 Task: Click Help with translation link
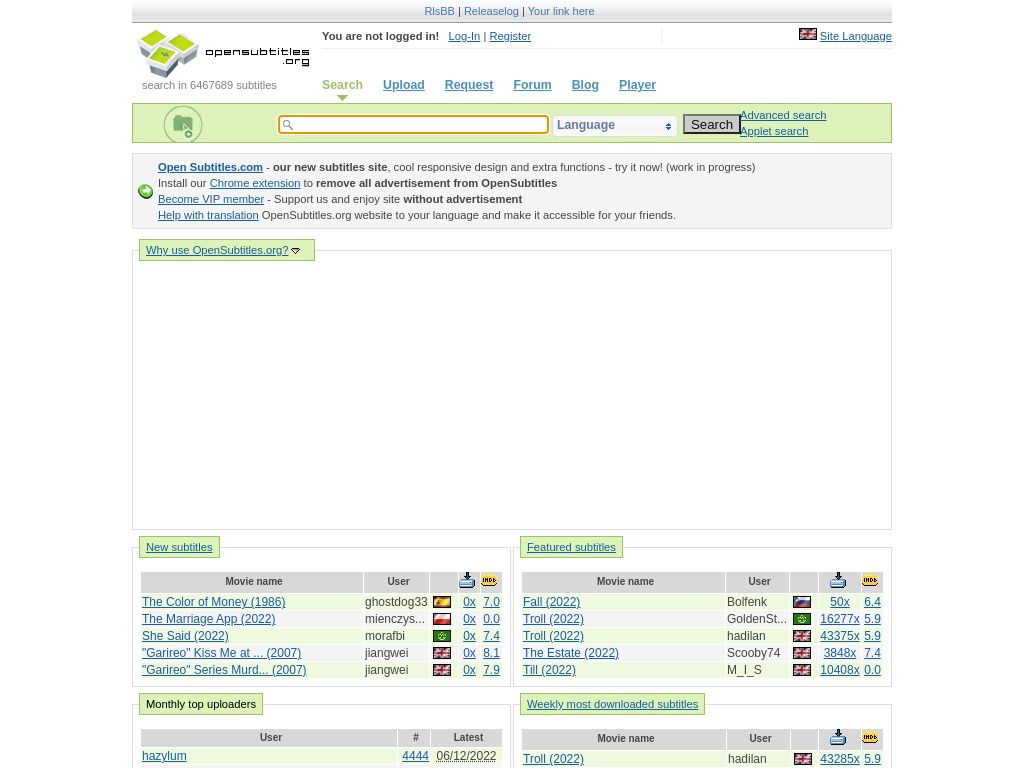tap(208, 216)
